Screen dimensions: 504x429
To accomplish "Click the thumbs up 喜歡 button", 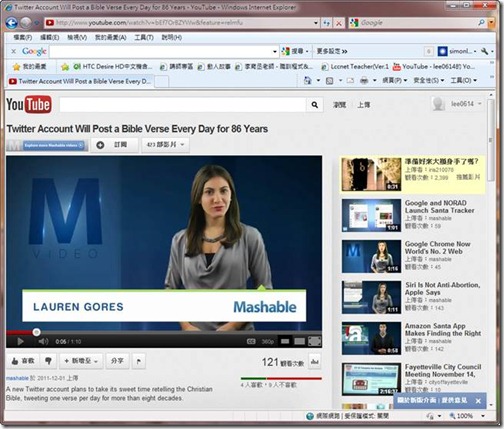I will 23,361.
